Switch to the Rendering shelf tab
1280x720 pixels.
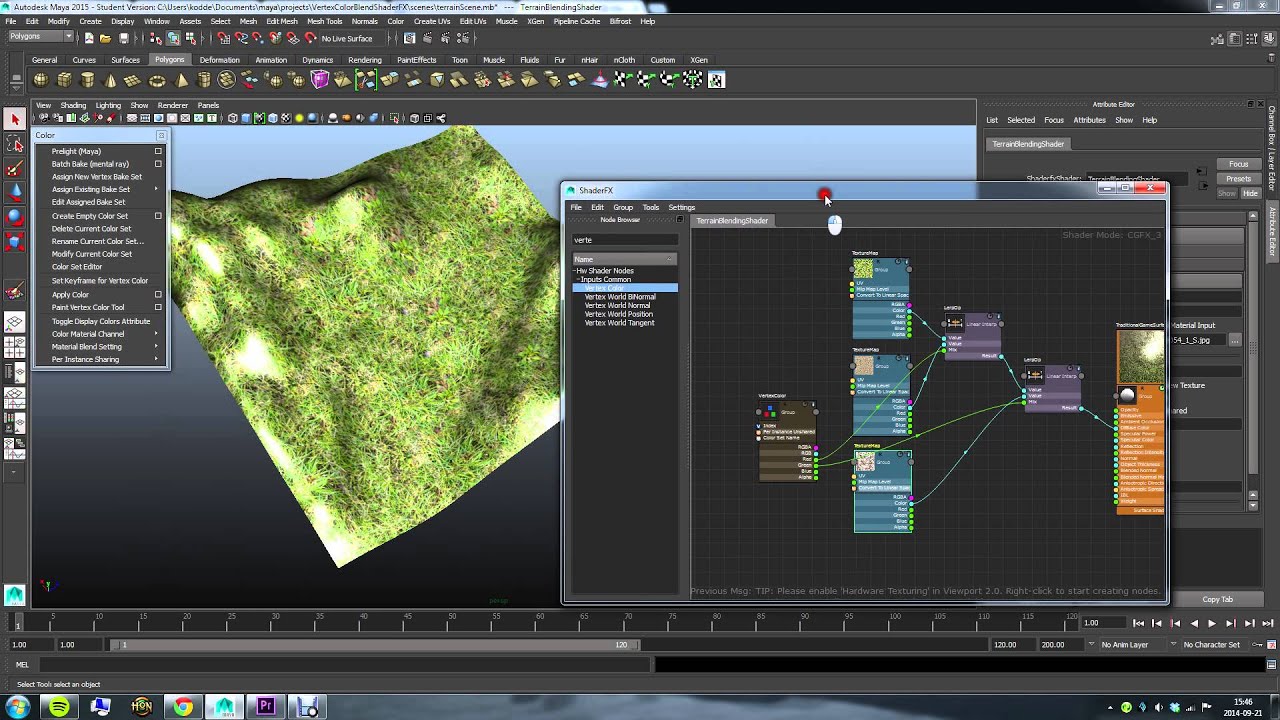coord(364,60)
